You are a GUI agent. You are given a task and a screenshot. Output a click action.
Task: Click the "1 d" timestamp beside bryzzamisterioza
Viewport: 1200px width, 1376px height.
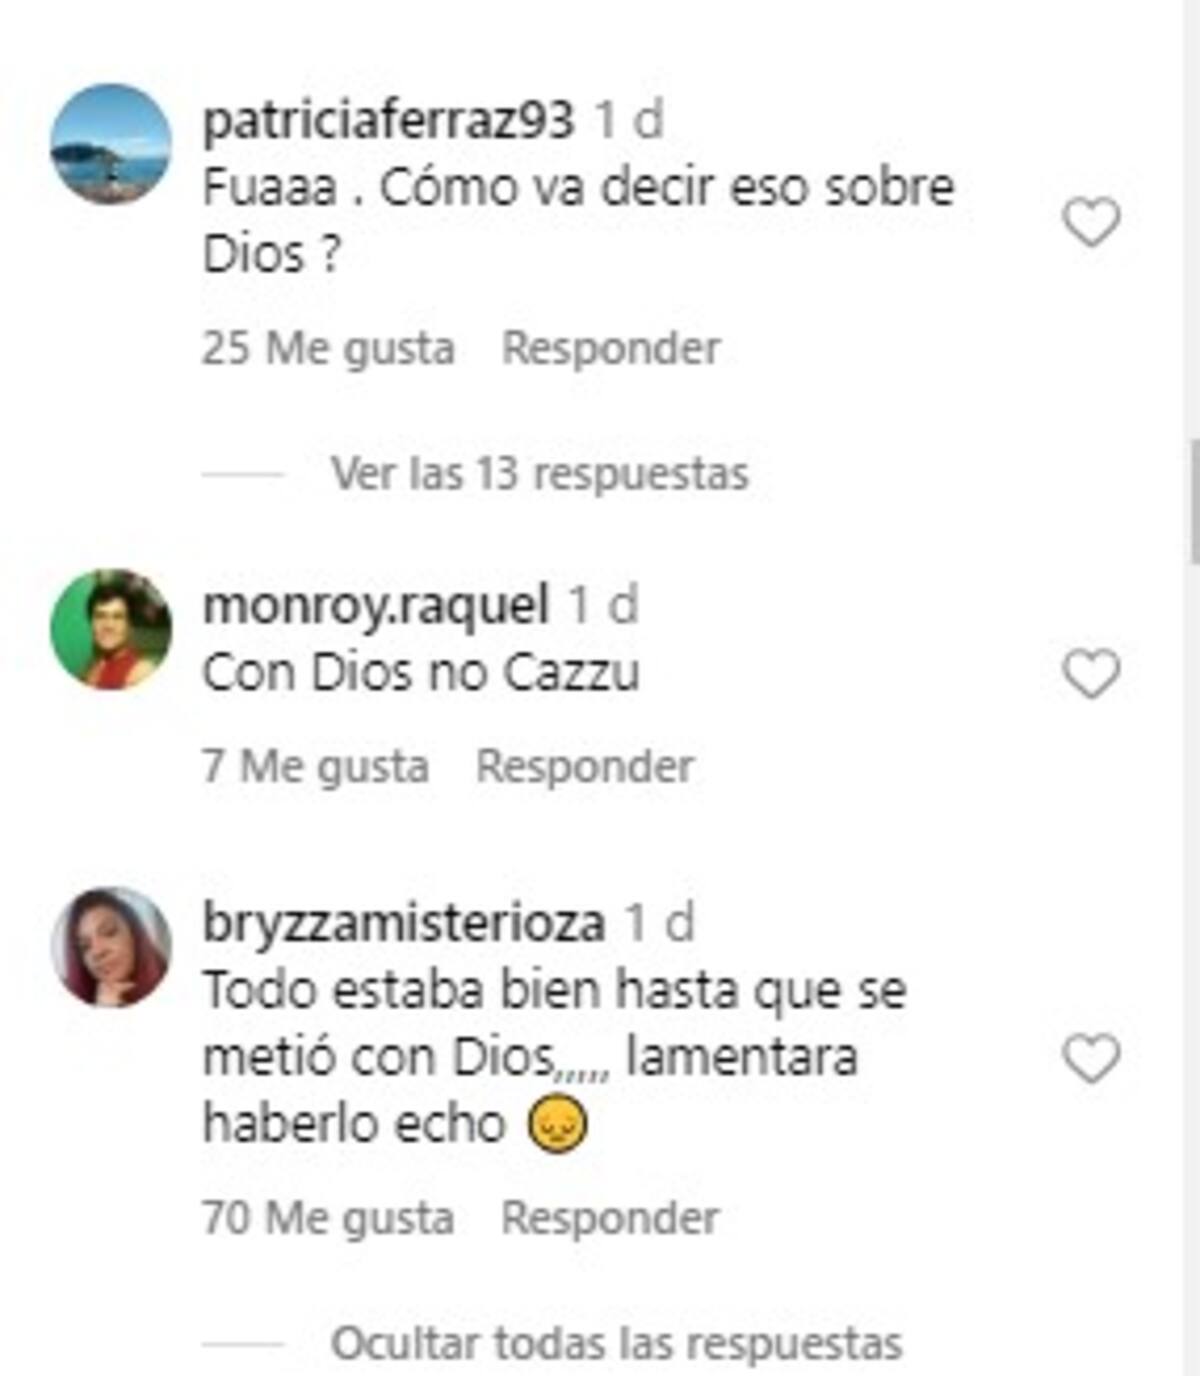pos(660,923)
